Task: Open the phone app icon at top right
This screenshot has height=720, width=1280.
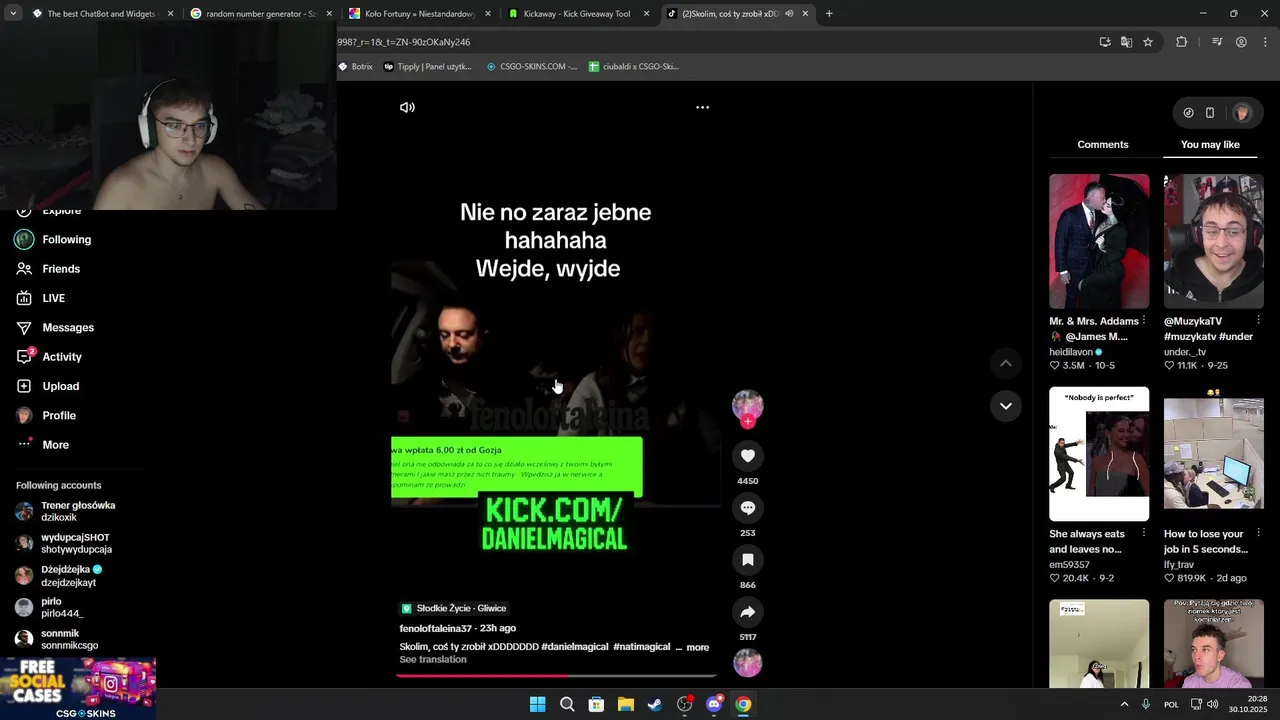Action: 1210,113
